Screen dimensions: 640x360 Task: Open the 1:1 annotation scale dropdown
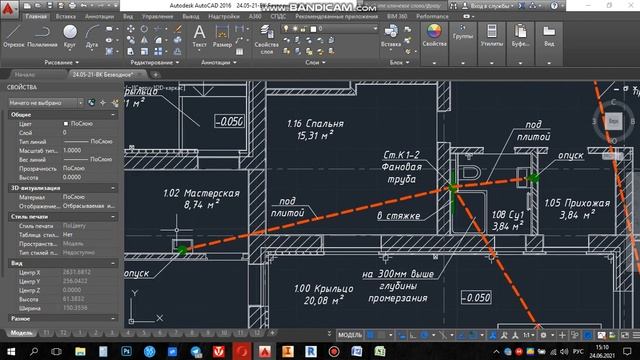tap(529, 335)
